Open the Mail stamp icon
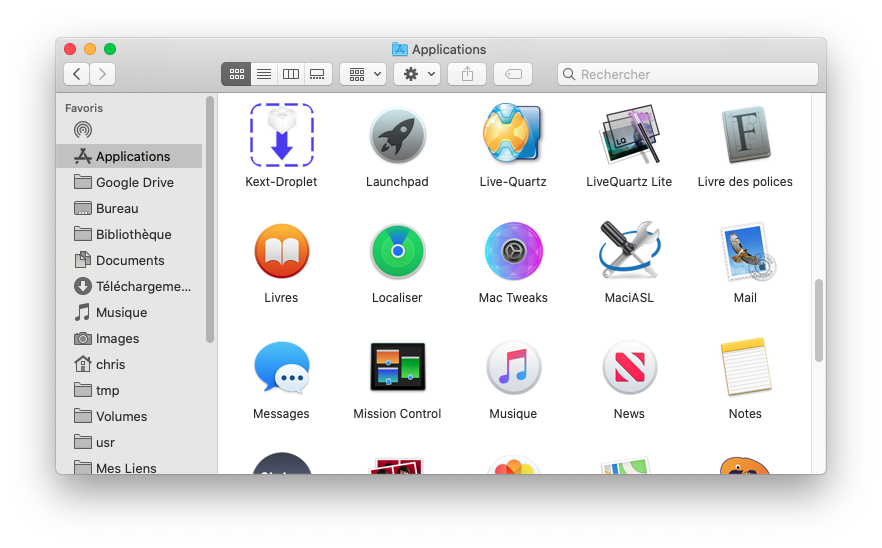882x548 pixels. [x=747, y=252]
